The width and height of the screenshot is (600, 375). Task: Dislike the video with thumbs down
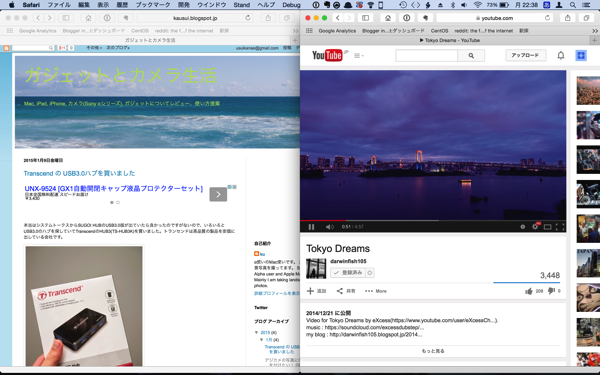(551, 291)
